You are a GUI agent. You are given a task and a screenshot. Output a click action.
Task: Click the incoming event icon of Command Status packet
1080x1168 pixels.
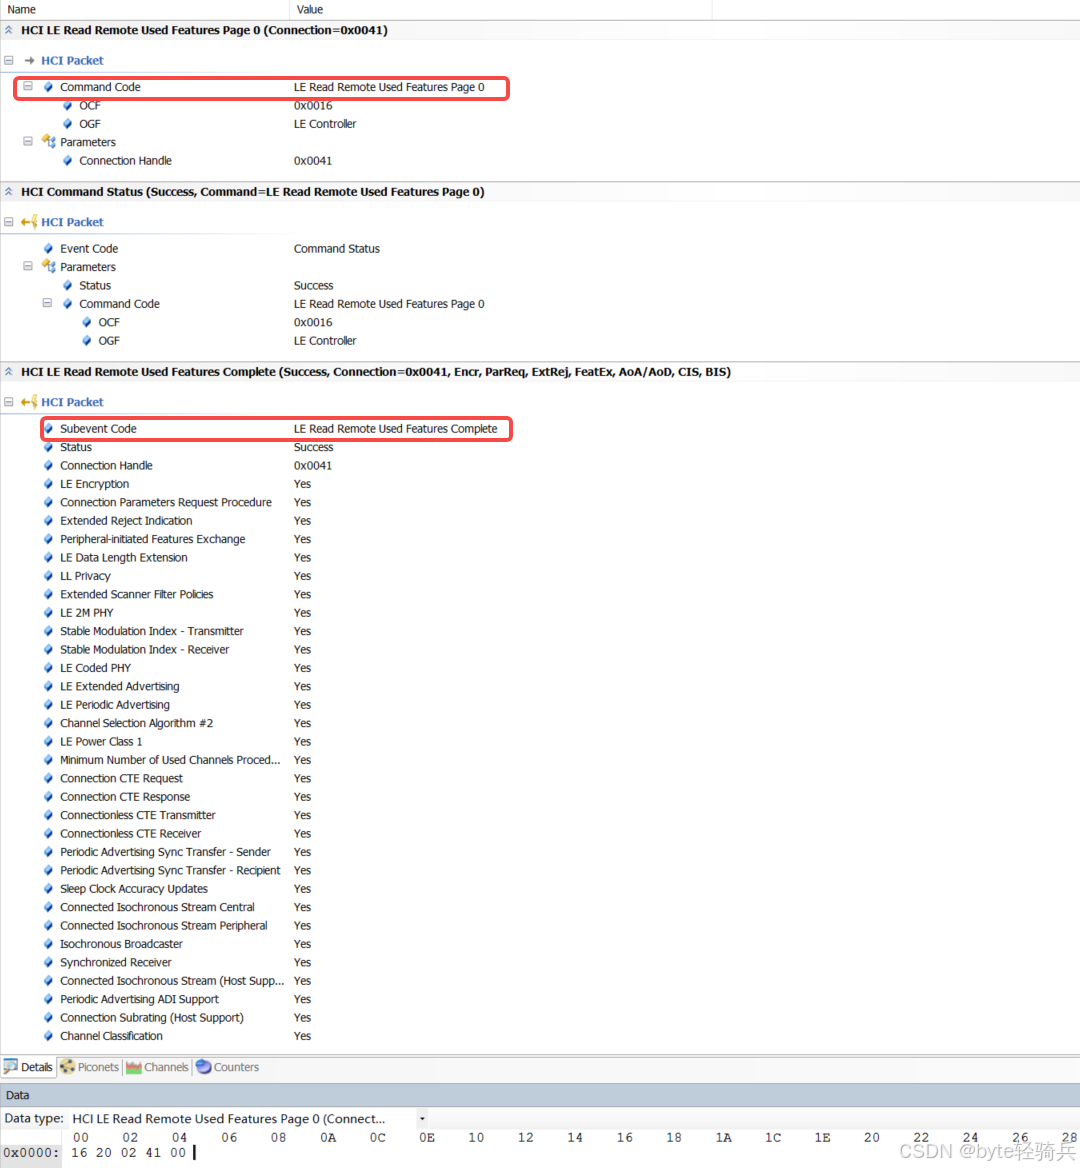click(x=29, y=222)
